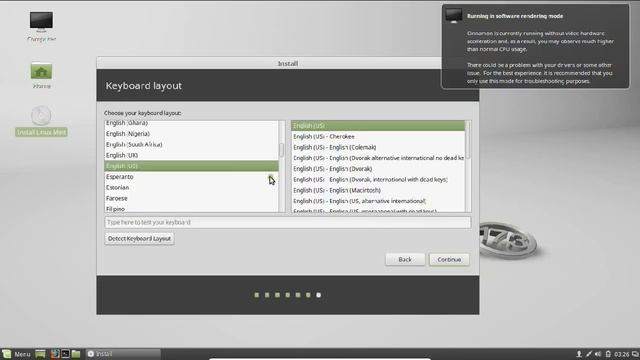Select English (US) - Cherokee variant
Viewport: 640px width, 360px height.
tap(378, 136)
